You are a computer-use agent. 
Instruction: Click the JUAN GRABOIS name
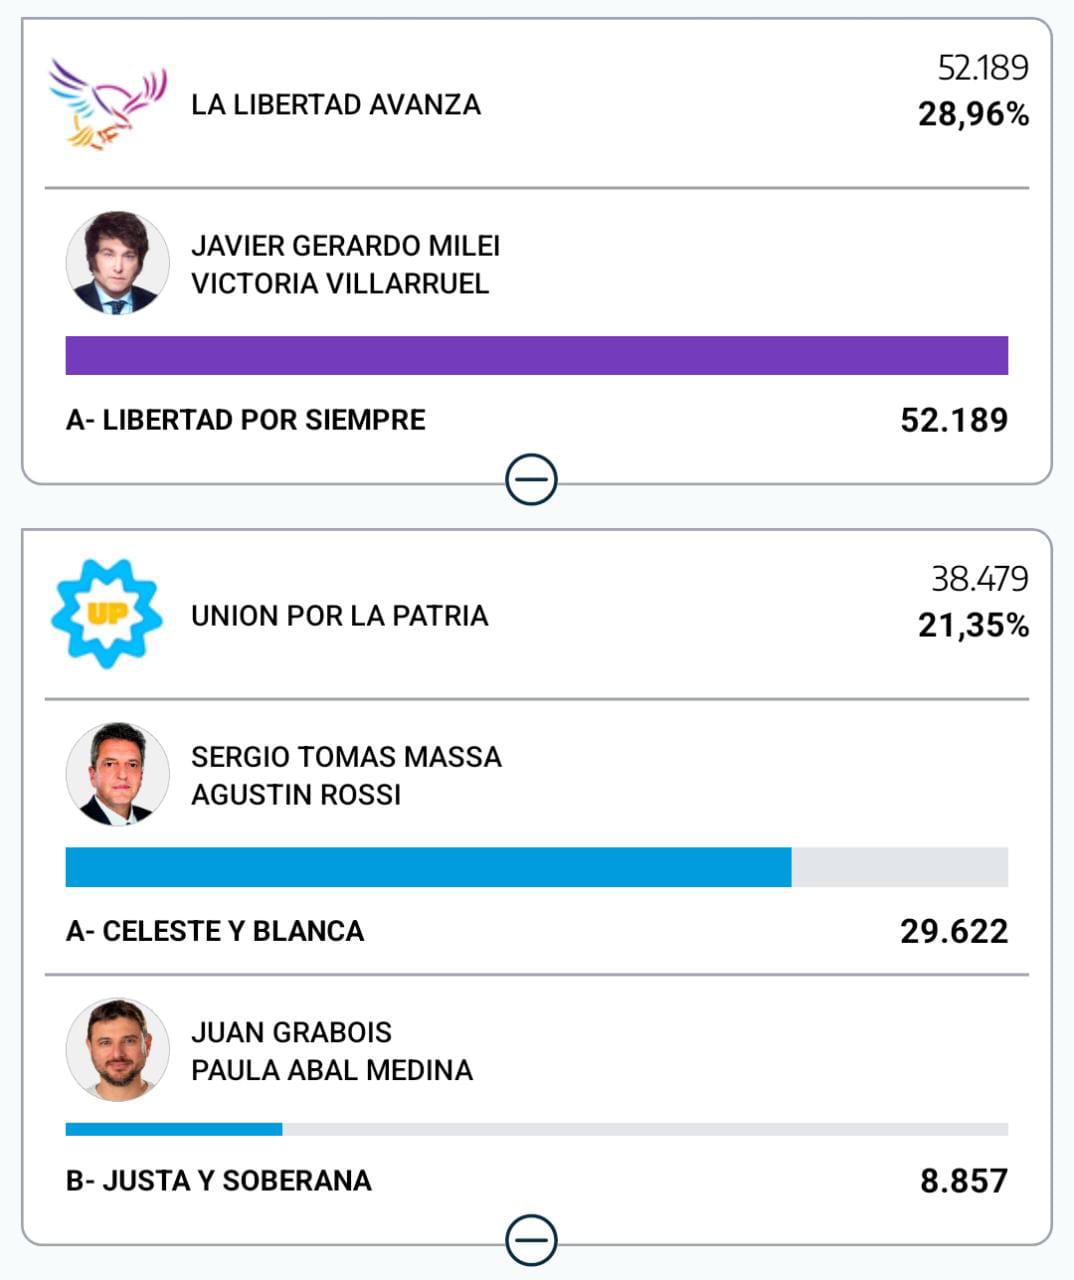coord(291,1032)
